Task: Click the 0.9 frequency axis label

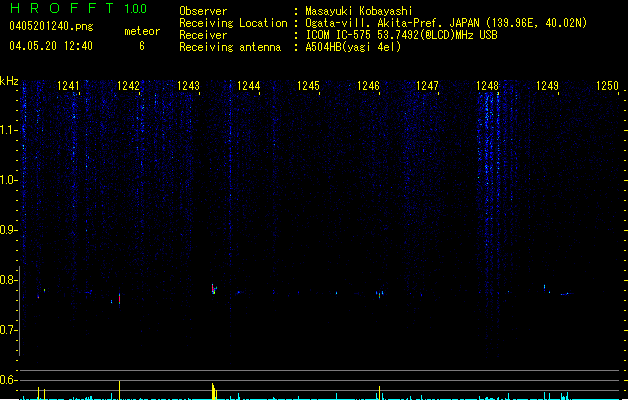Action: click(x=8, y=230)
